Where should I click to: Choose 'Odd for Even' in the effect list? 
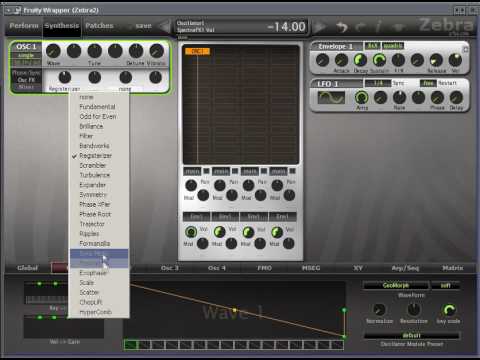pos(99,117)
